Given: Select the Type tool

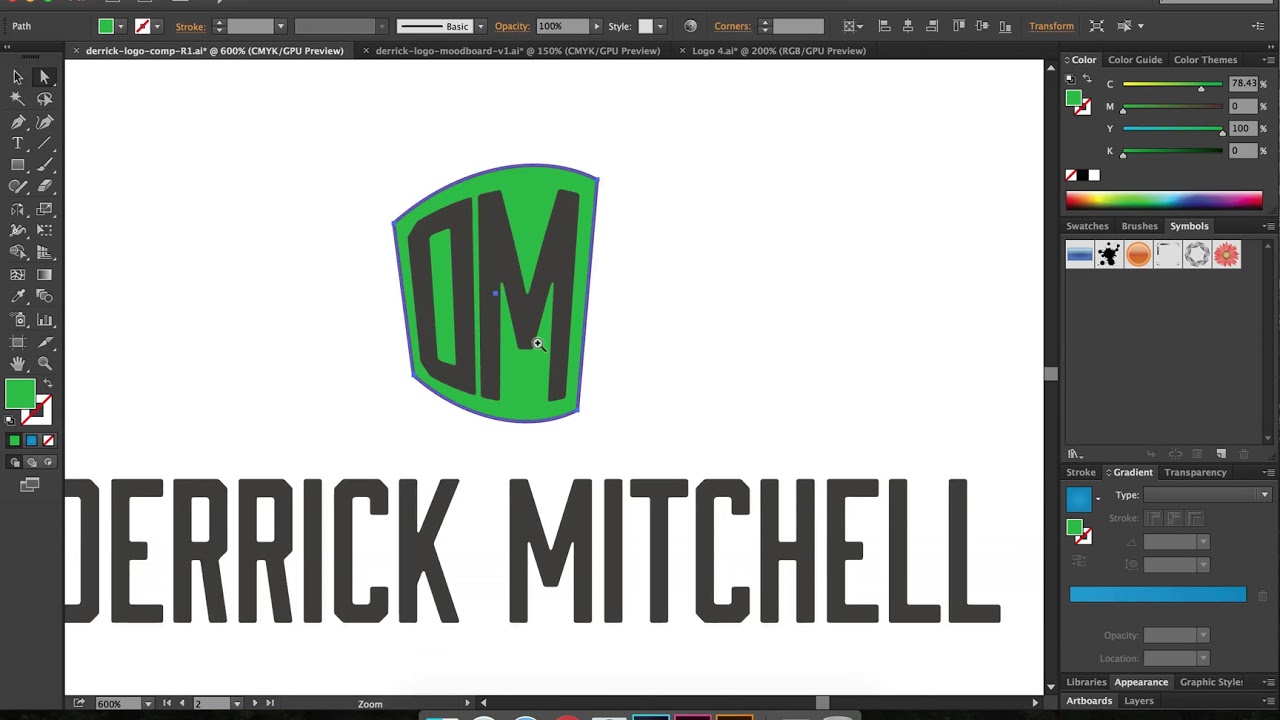Looking at the screenshot, I should click(x=18, y=143).
